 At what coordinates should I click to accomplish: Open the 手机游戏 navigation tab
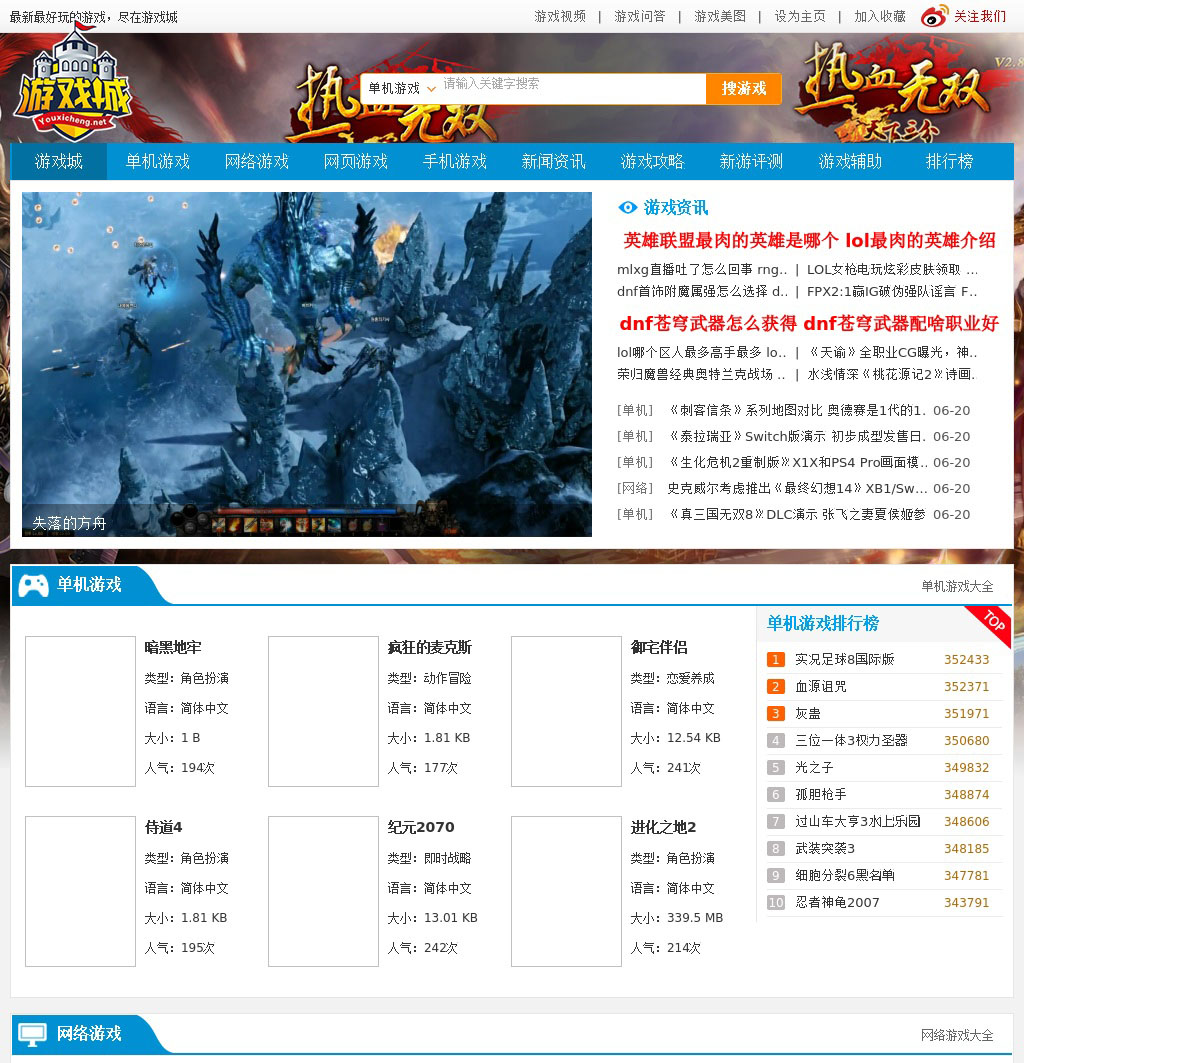pos(455,161)
